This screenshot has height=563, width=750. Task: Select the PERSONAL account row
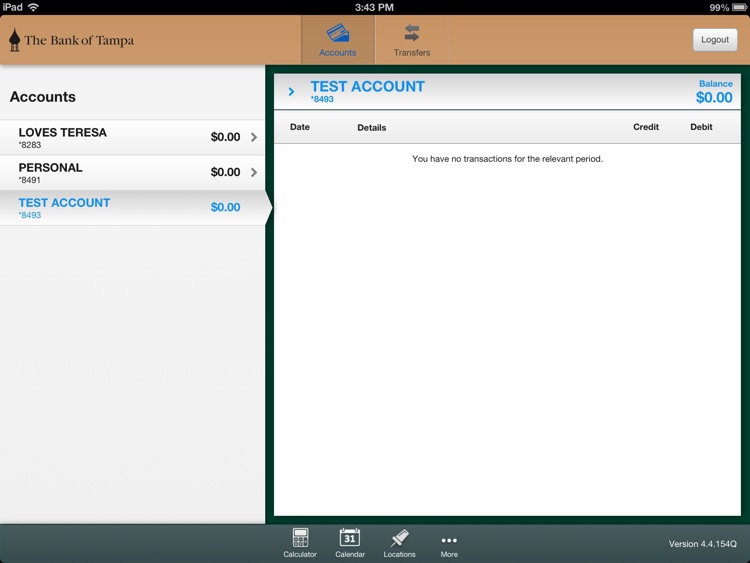tap(132, 173)
